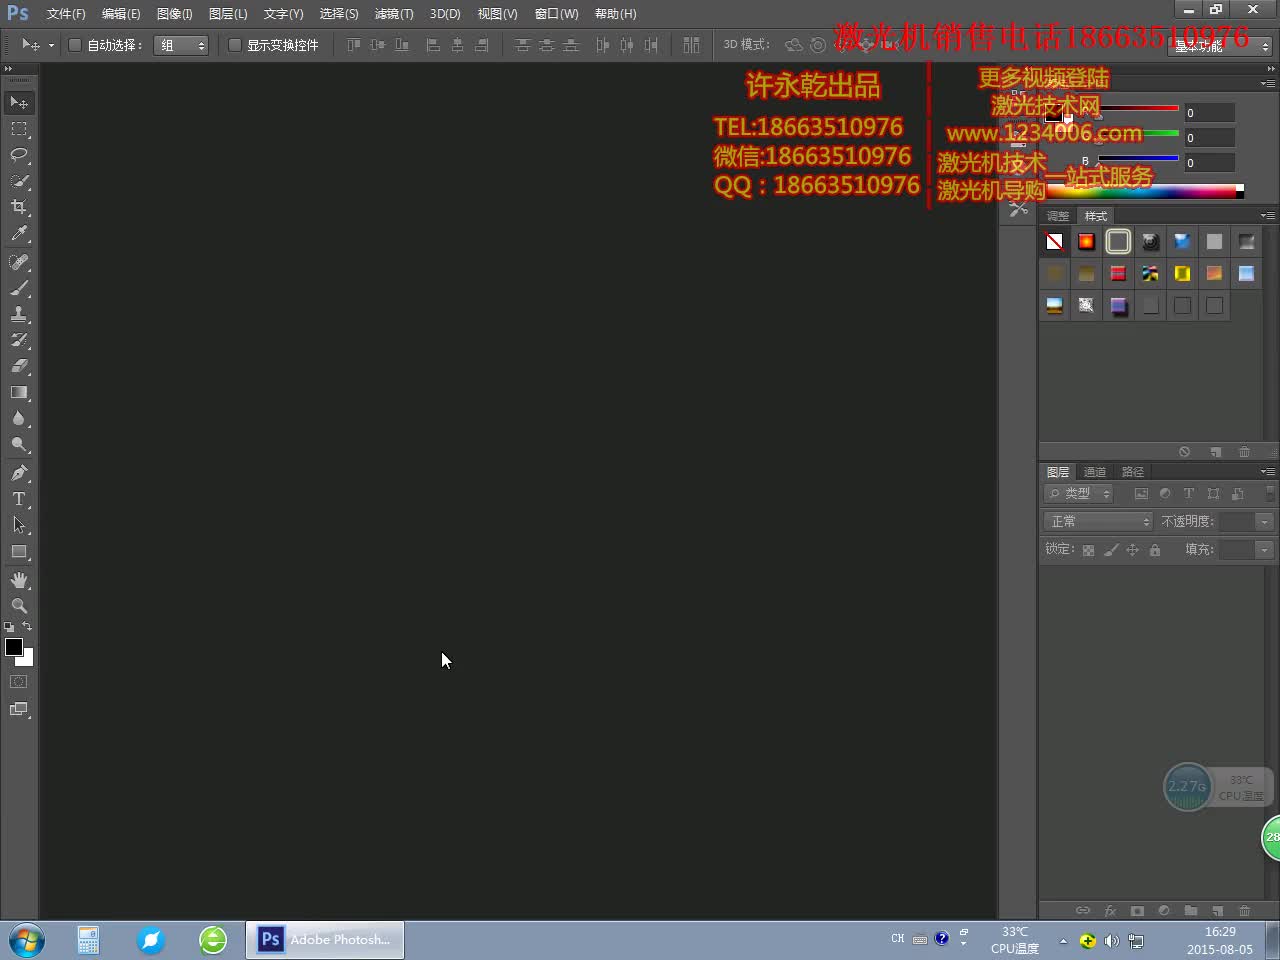Viewport: 1280px width, 960px height.
Task: Activate the Hand tool
Action: pyautogui.click(x=19, y=580)
